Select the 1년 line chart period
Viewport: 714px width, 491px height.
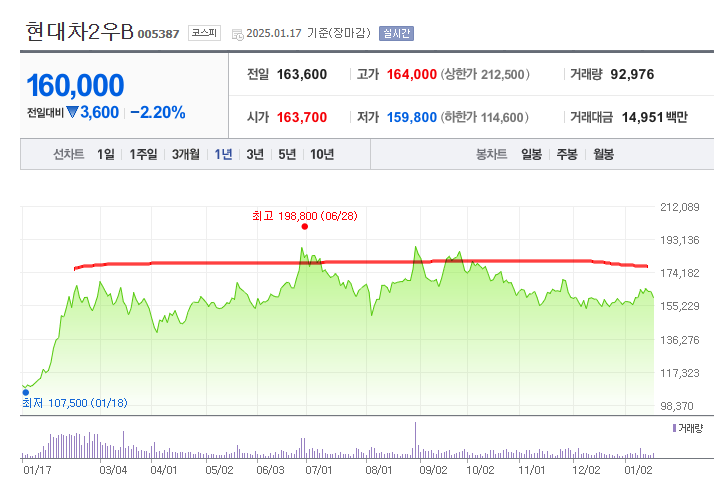pos(223,154)
